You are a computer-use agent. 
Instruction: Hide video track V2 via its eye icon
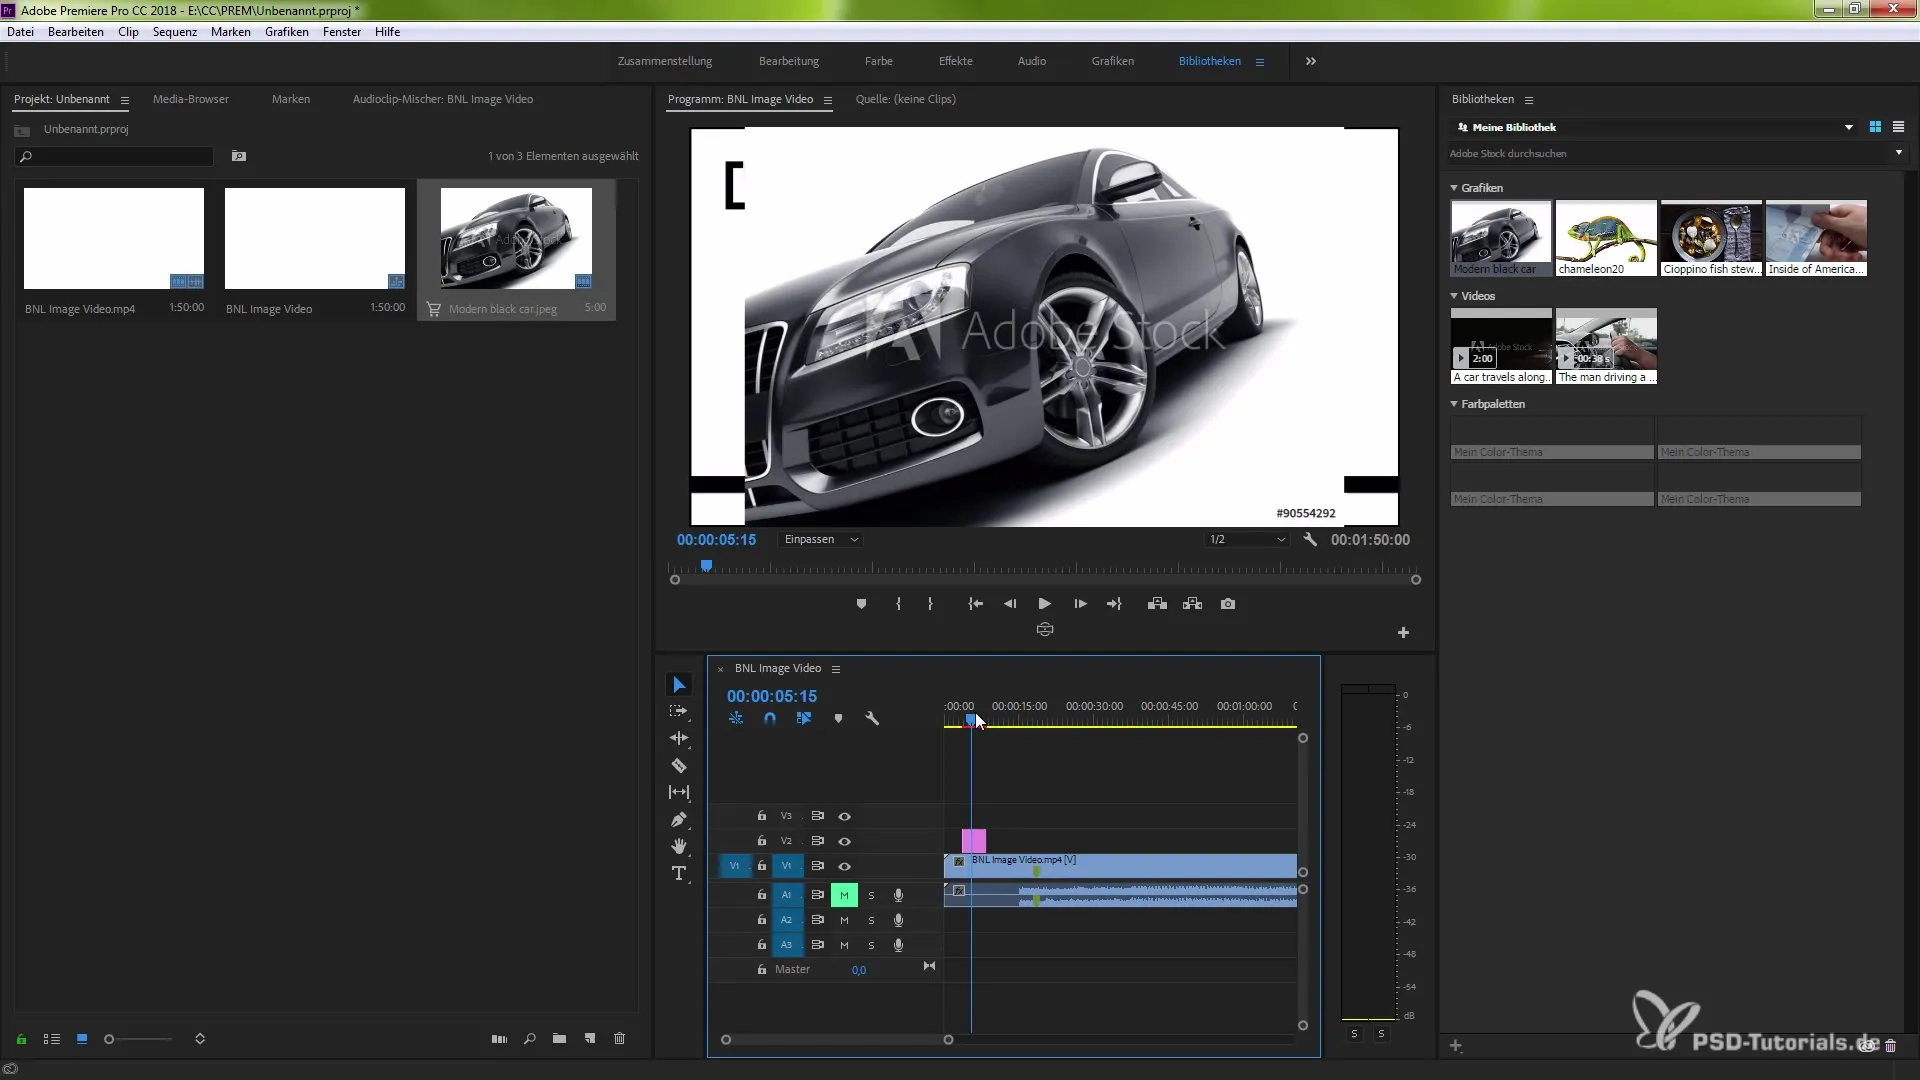coord(844,841)
